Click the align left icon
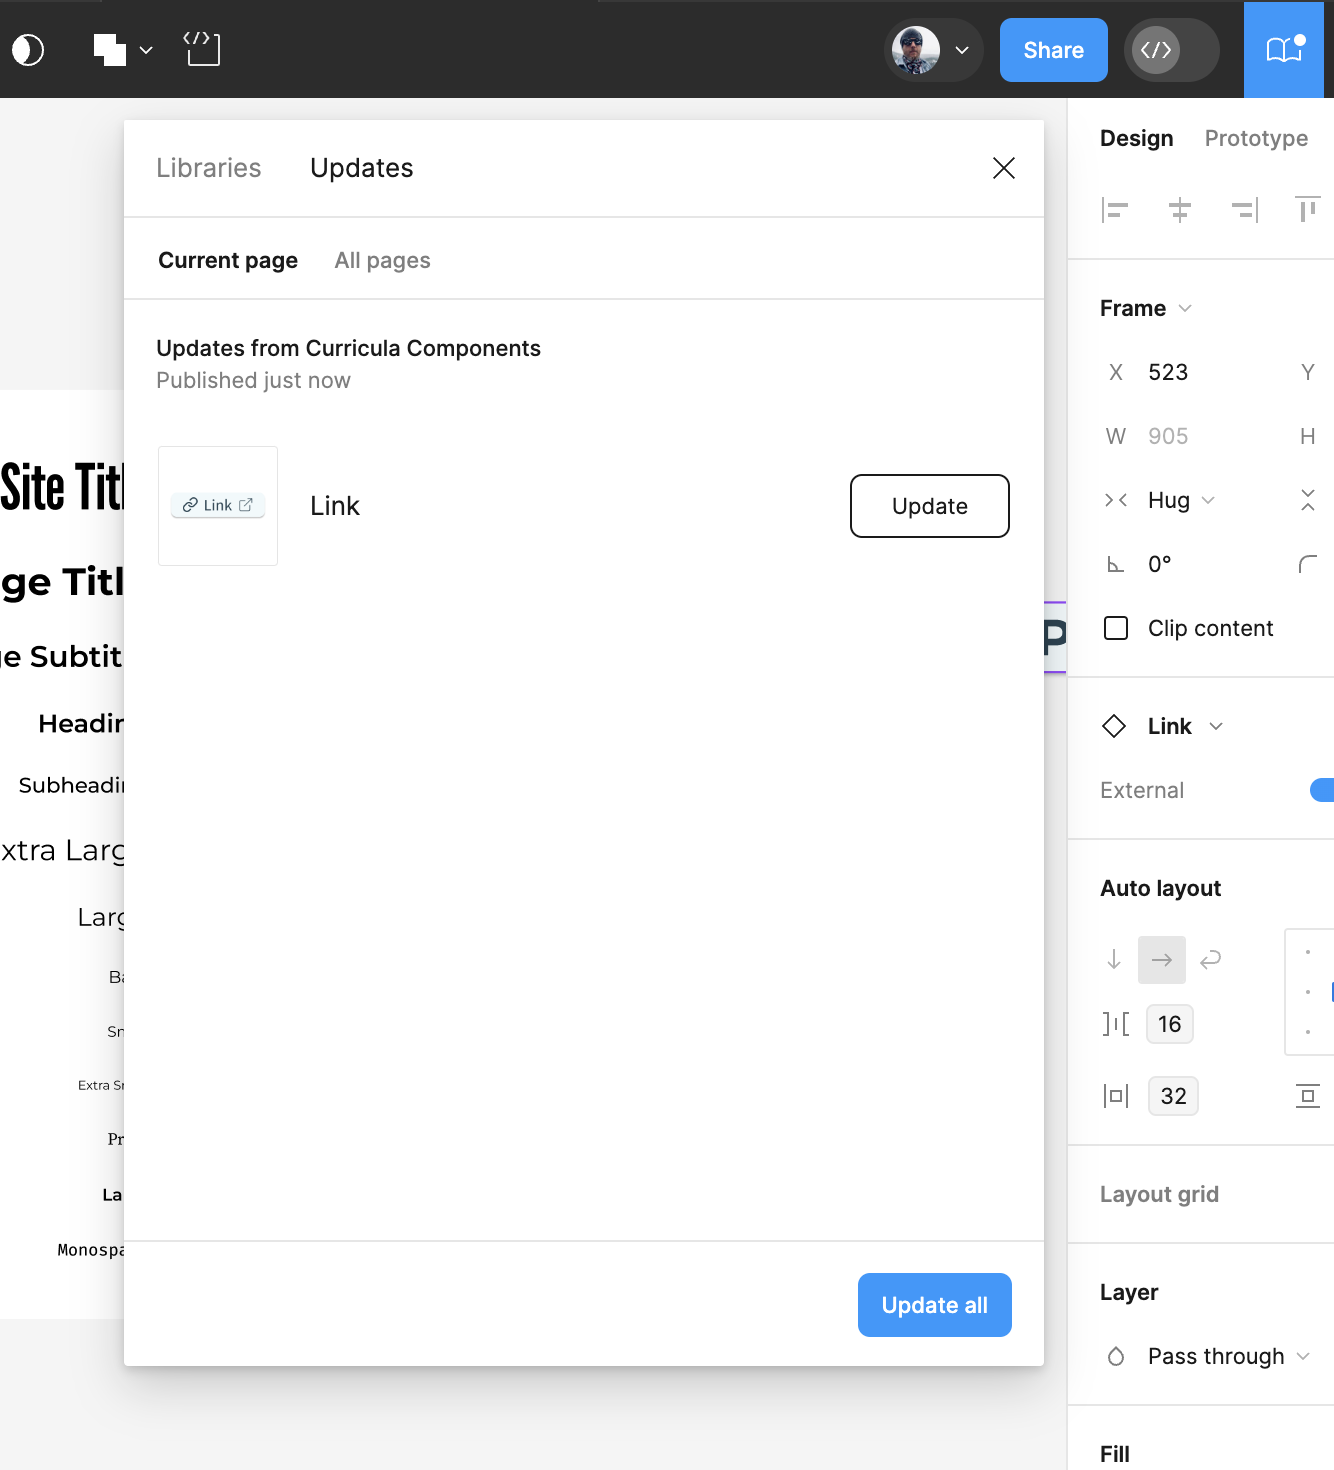Screen dimensions: 1334x1470 tap(1116, 210)
